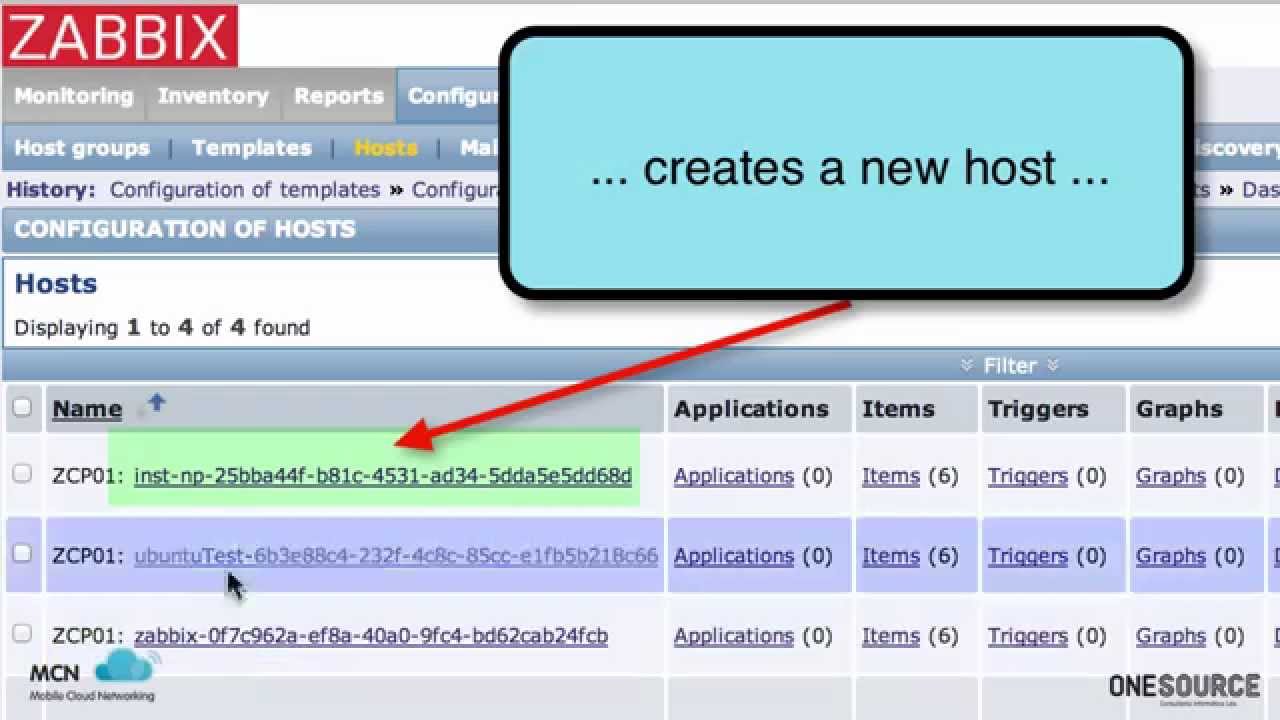Open Items link for ubuntuTest host
This screenshot has width=1280, height=720.
pyautogui.click(x=891, y=556)
